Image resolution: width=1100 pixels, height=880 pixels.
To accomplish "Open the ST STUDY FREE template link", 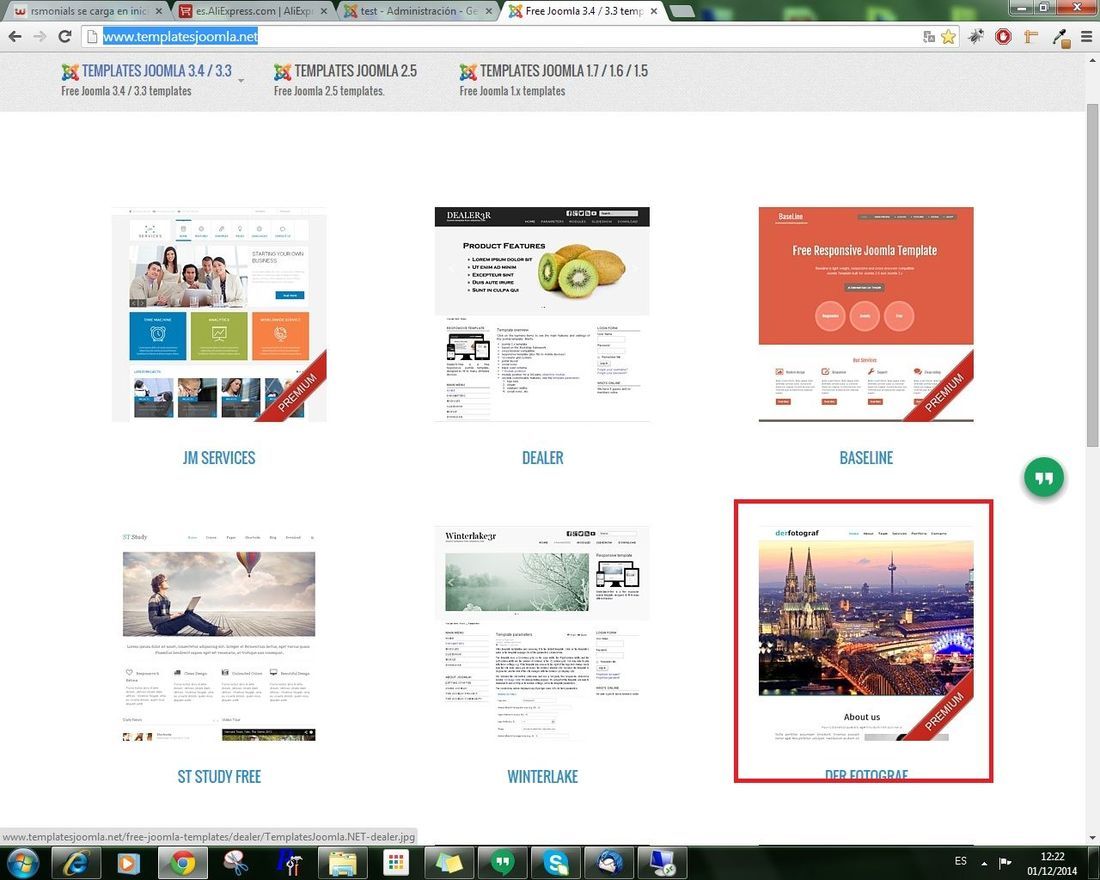I will click(219, 776).
